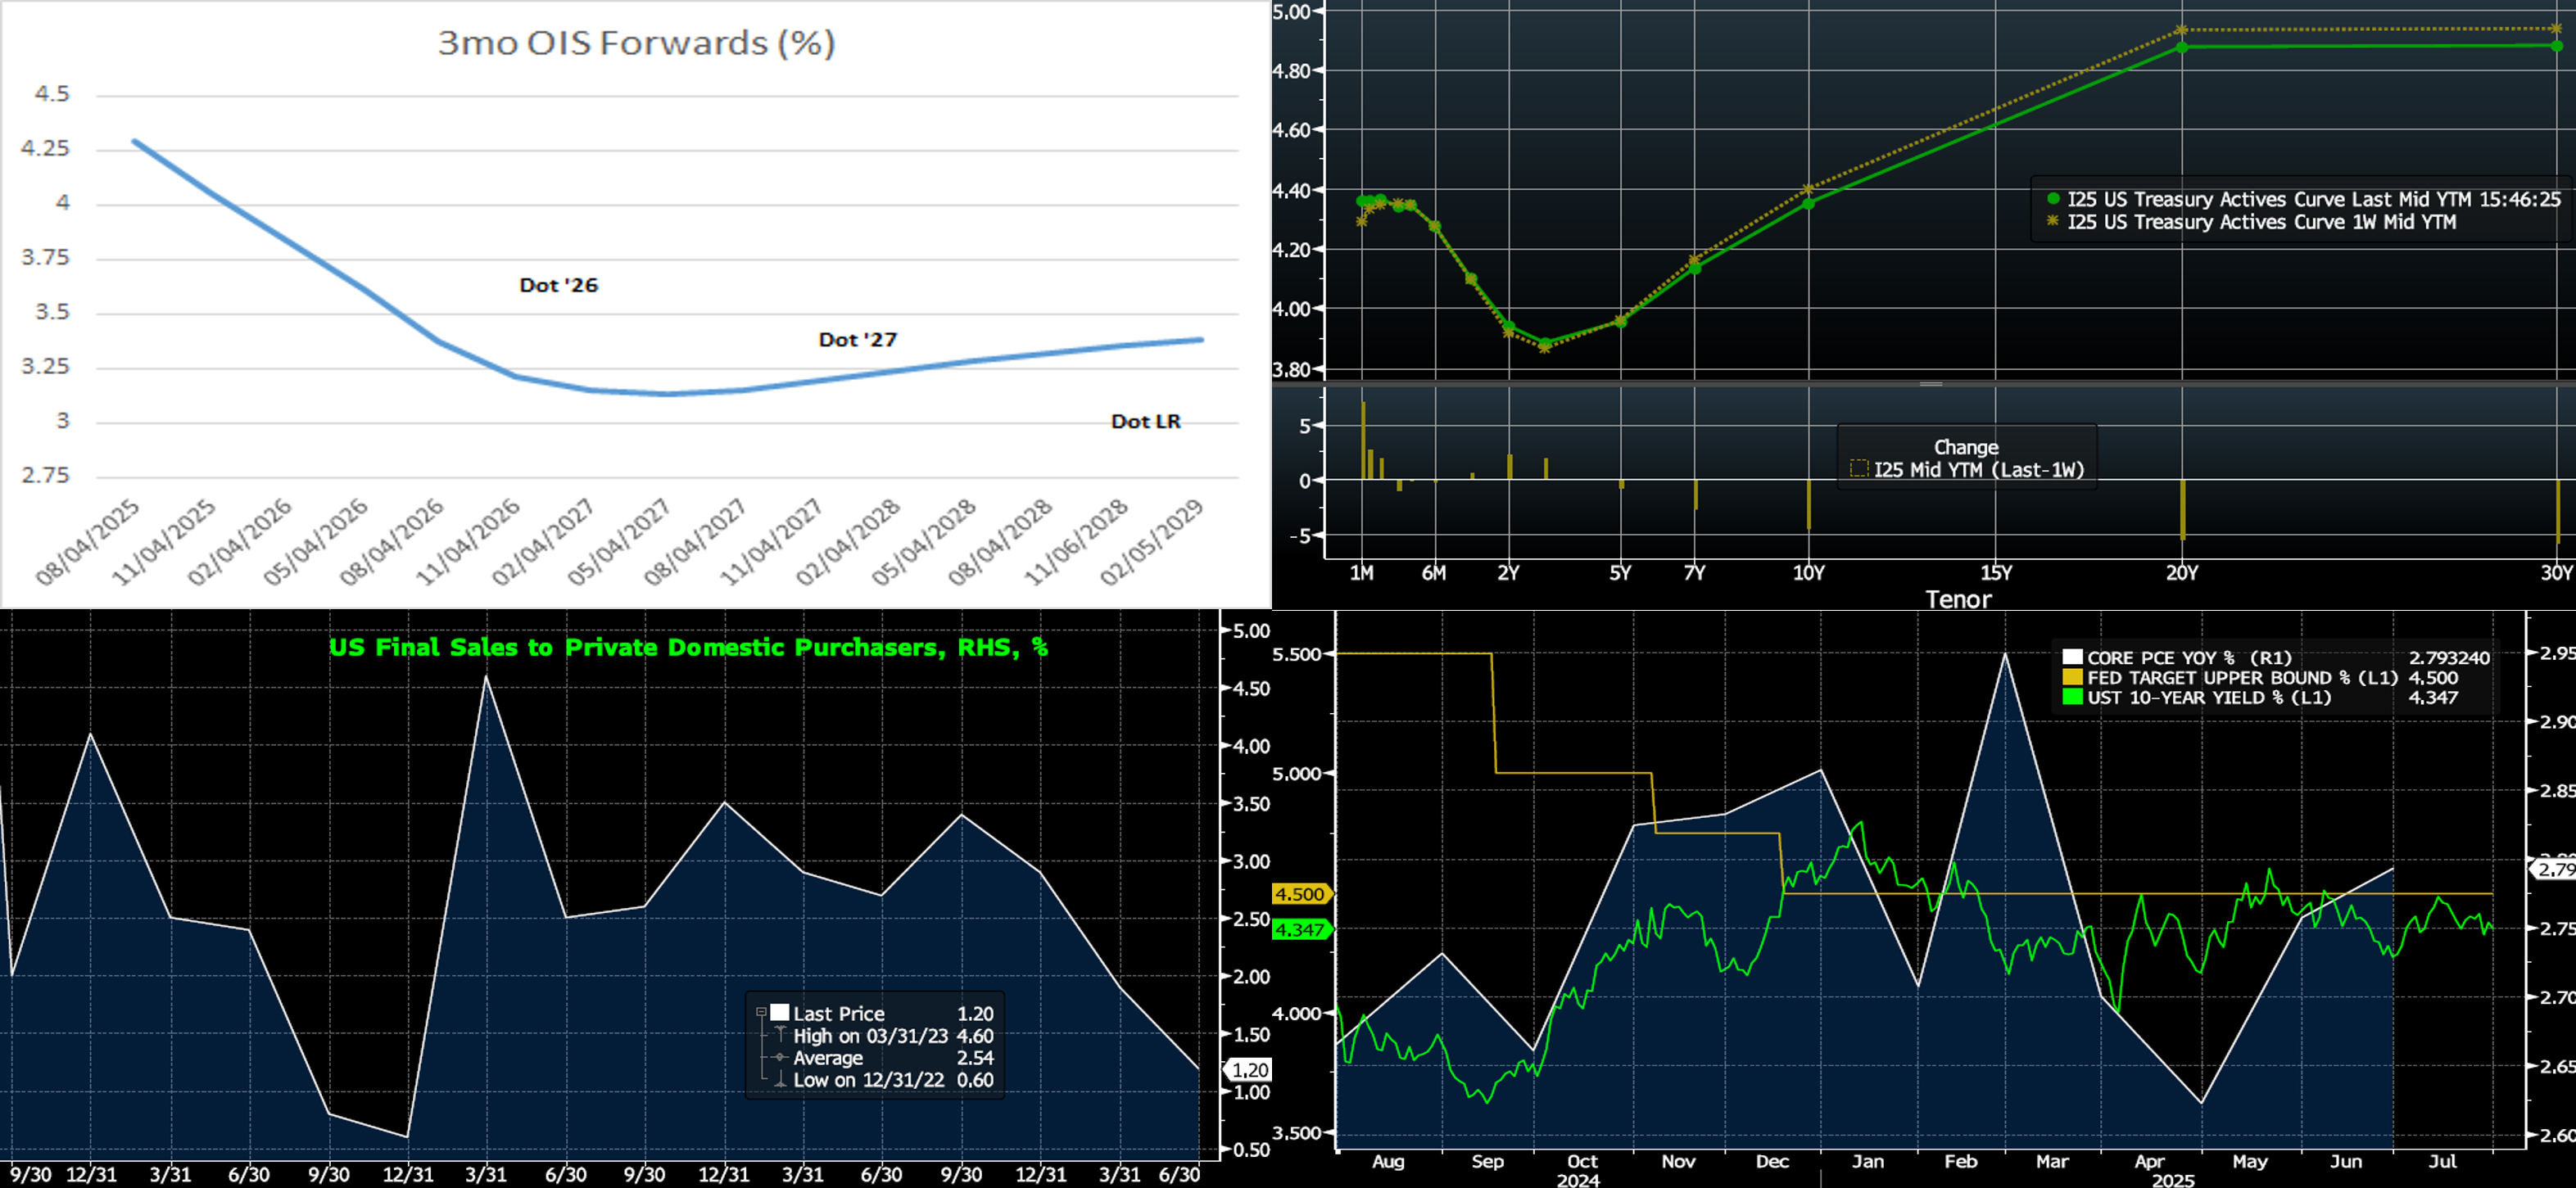Viewport: 2576px width, 1188px height.
Task: Click the green circle marker for Treasury Actives Curve Last Mid YTM
Action: click(x=2053, y=199)
